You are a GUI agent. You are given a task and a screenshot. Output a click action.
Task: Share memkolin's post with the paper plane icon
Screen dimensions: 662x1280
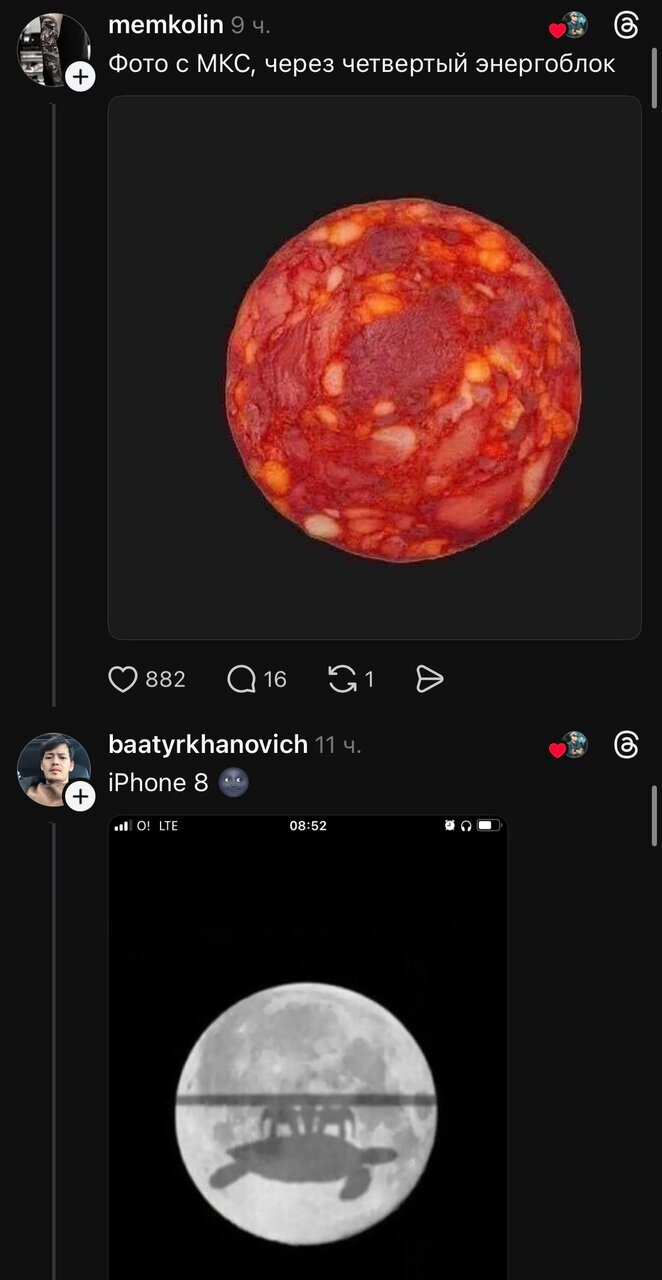click(x=429, y=680)
